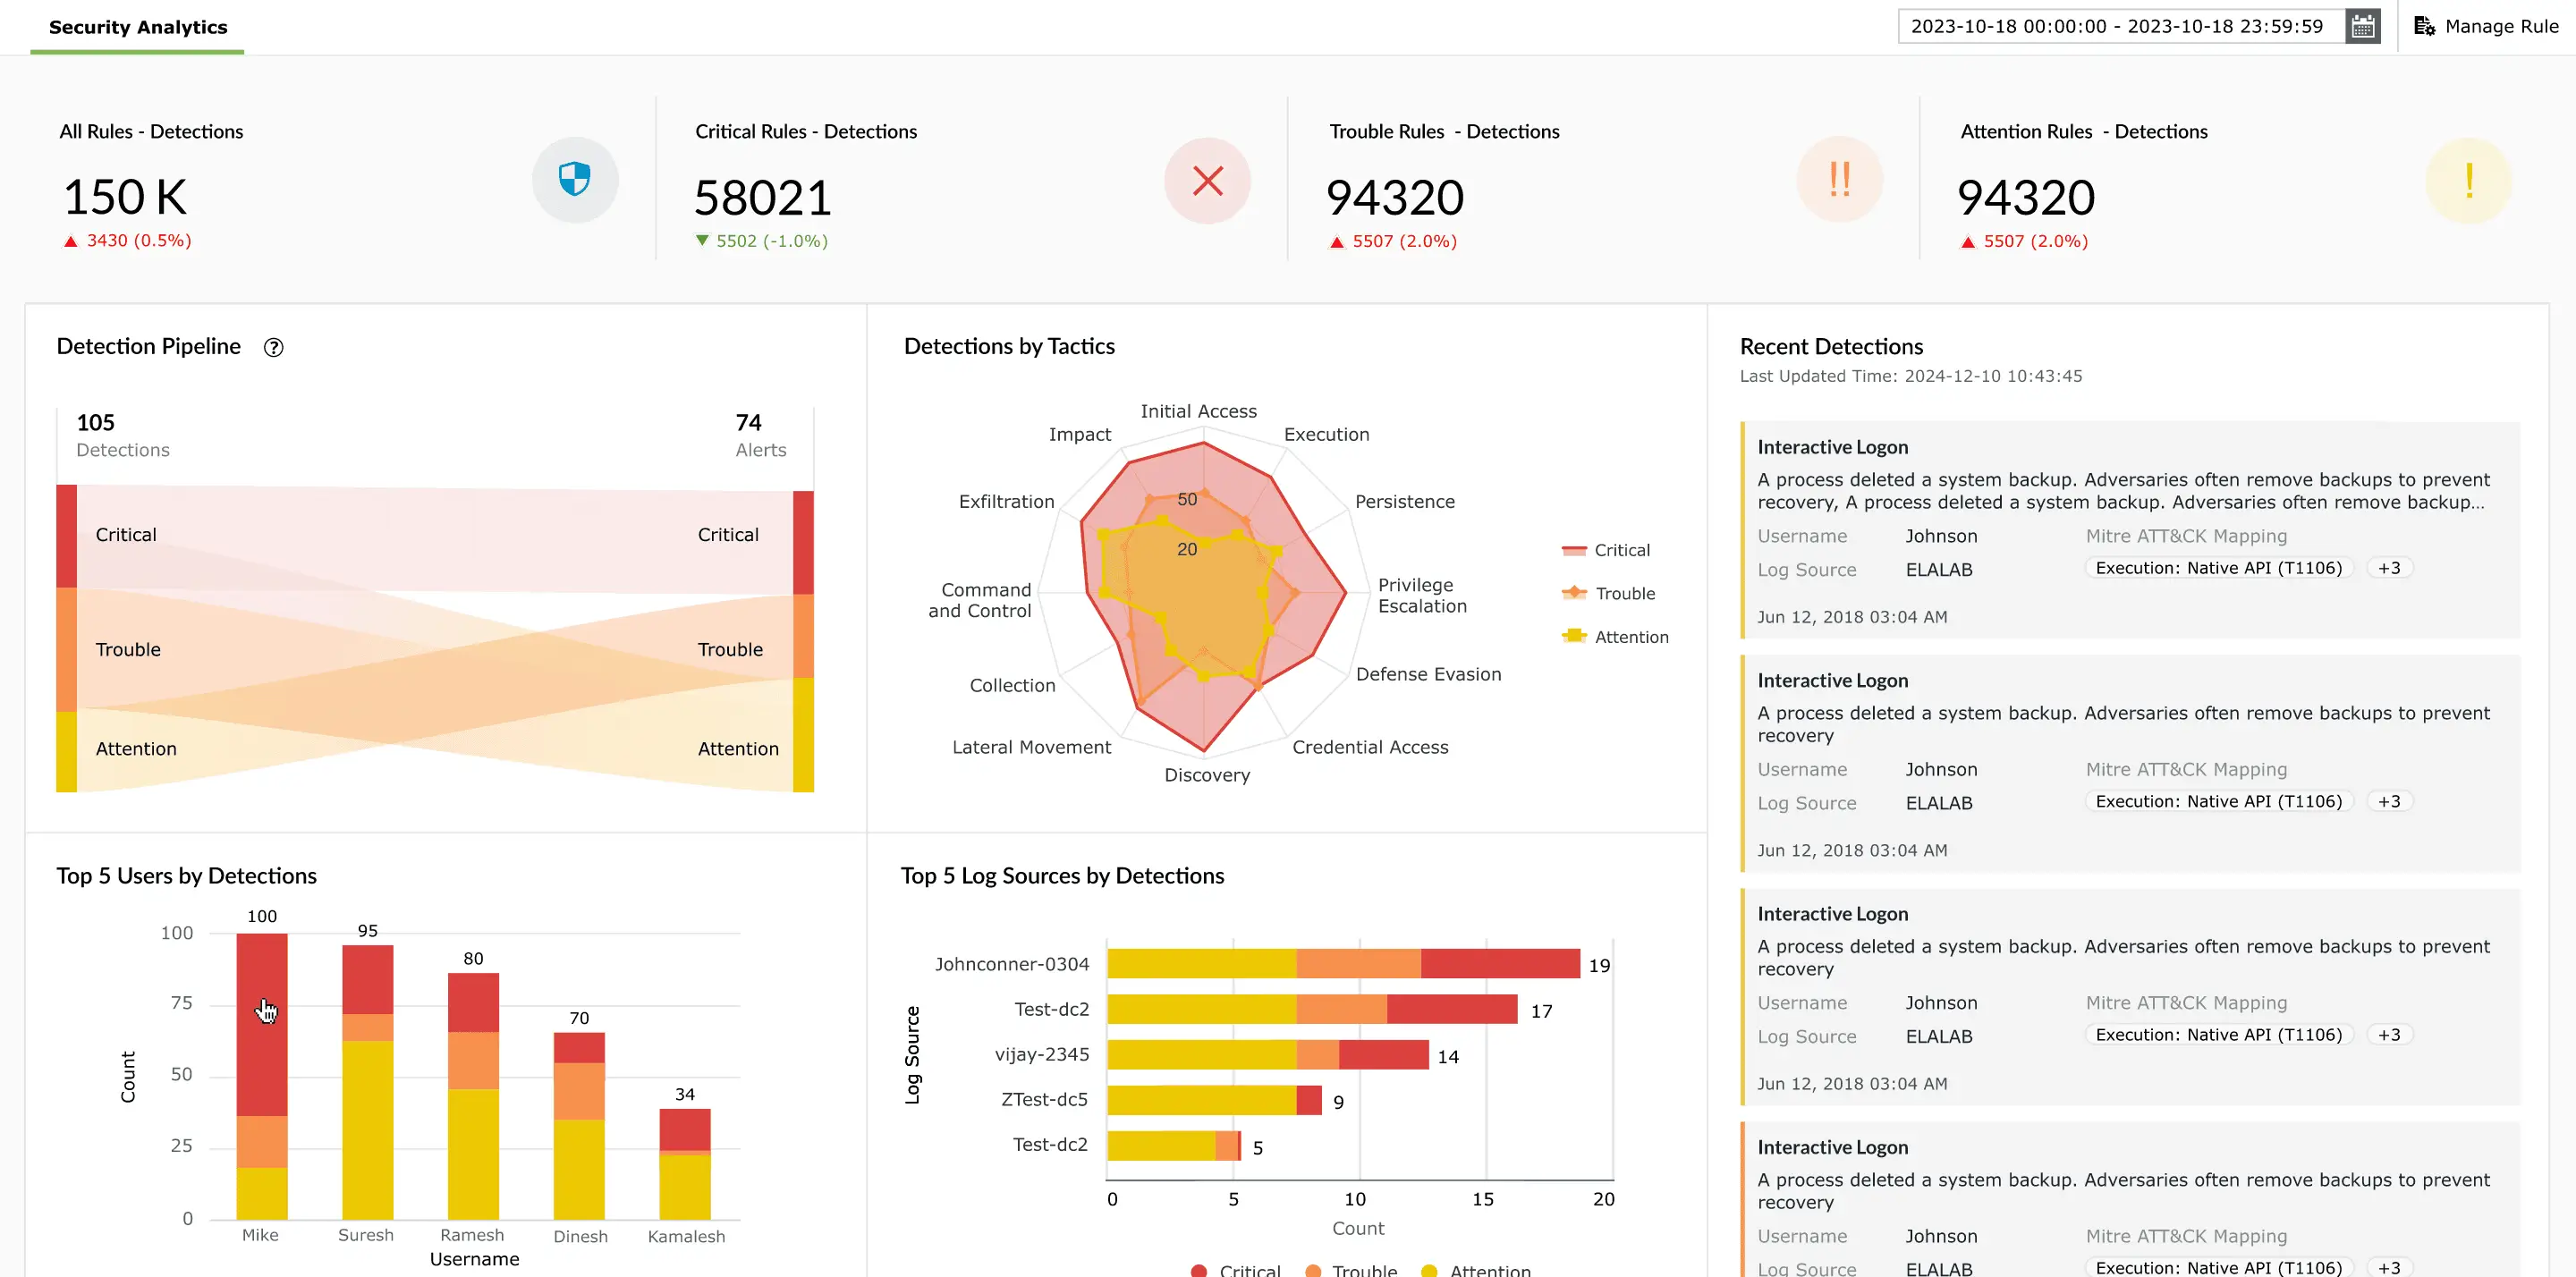The image size is (2576, 1277).
Task: Click Execution: Native API (T1106) tag in first card
Action: tap(2218, 568)
